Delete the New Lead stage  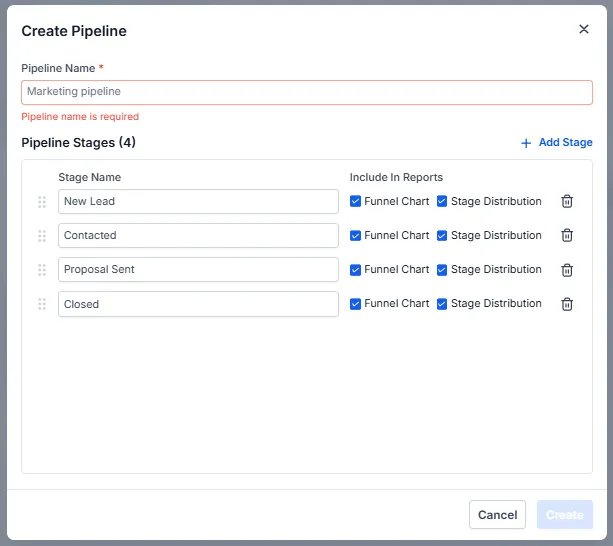[567, 201]
